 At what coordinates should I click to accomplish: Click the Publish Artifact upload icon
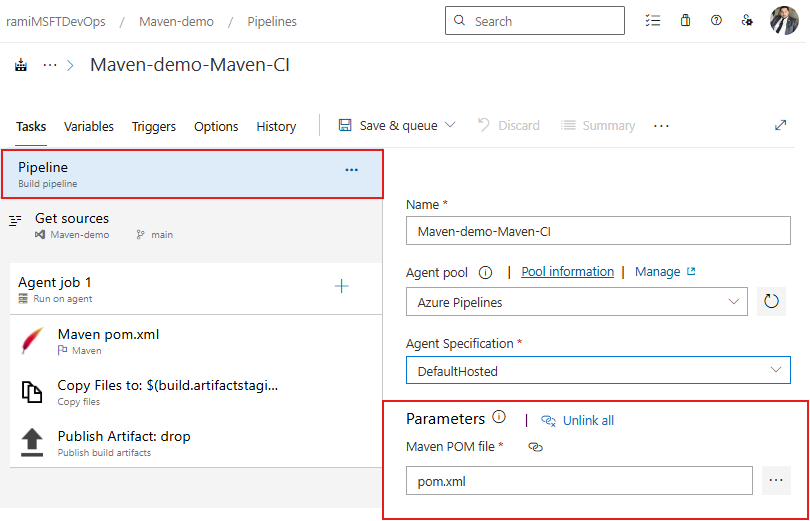32,443
